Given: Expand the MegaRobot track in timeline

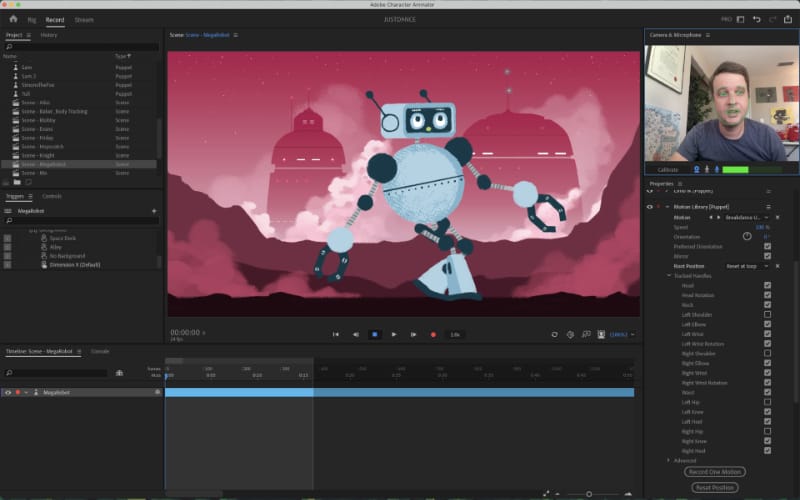Looking at the screenshot, I should click(x=27, y=392).
